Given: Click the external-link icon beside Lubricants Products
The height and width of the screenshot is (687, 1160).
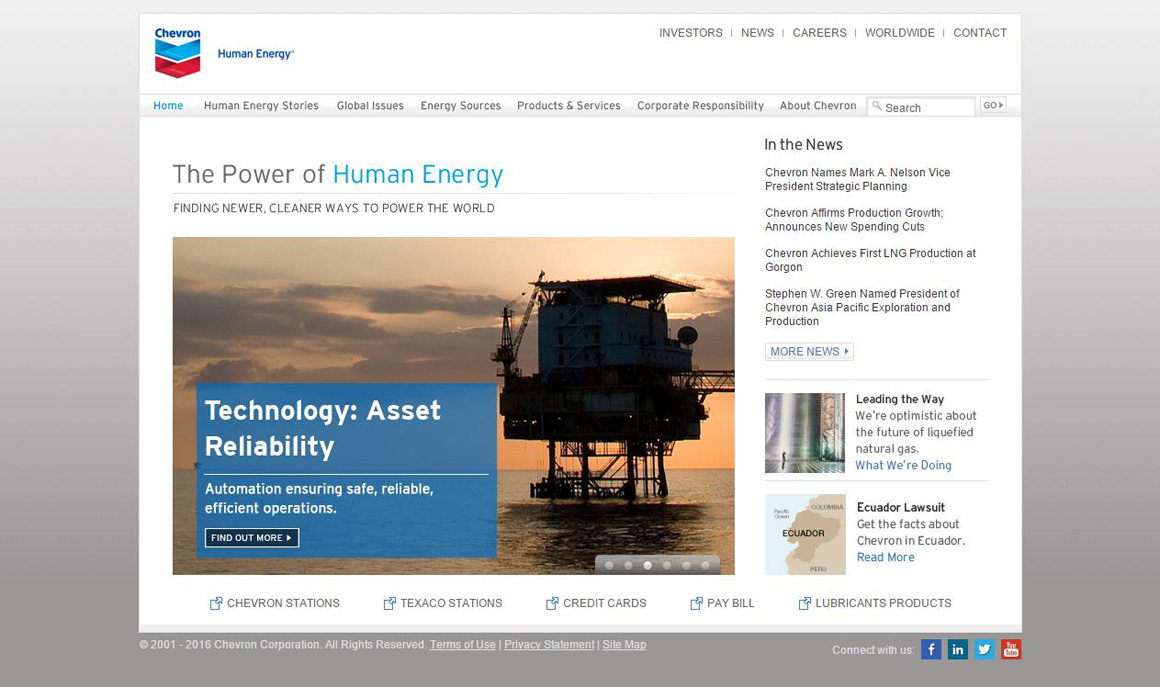Looking at the screenshot, I should pos(805,603).
